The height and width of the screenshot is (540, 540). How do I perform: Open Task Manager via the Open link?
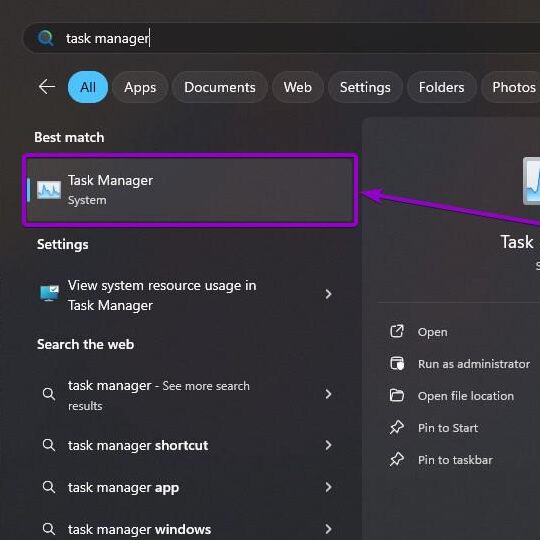point(433,332)
